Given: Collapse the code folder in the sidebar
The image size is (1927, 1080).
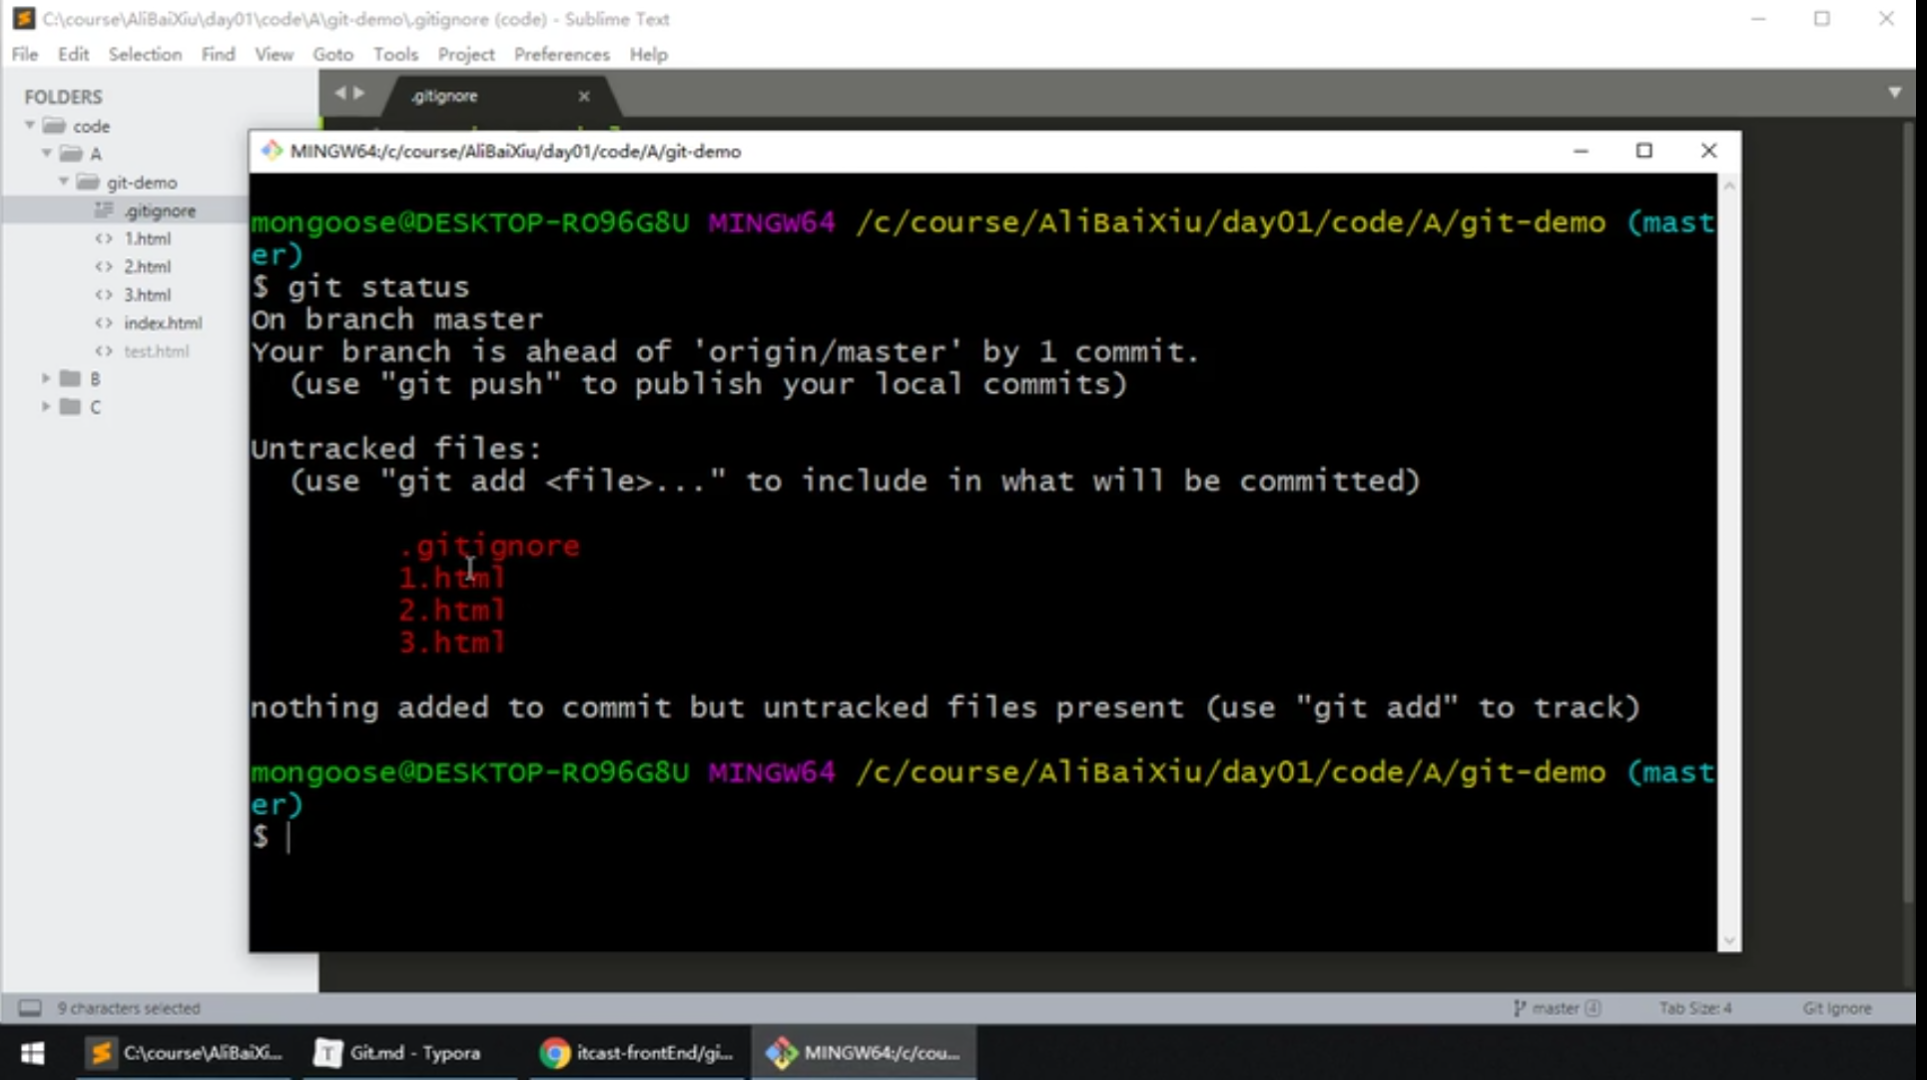Looking at the screenshot, I should pos(29,125).
